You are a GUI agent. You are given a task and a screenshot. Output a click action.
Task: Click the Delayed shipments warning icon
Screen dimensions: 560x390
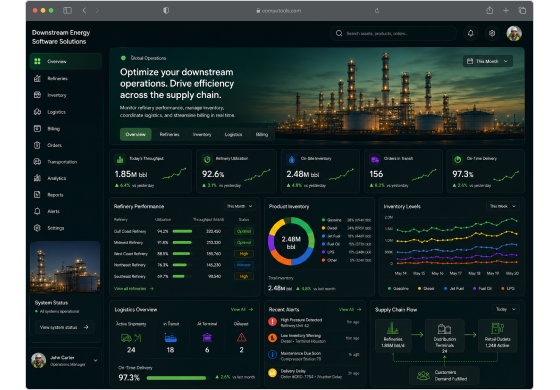click(241, 338)
